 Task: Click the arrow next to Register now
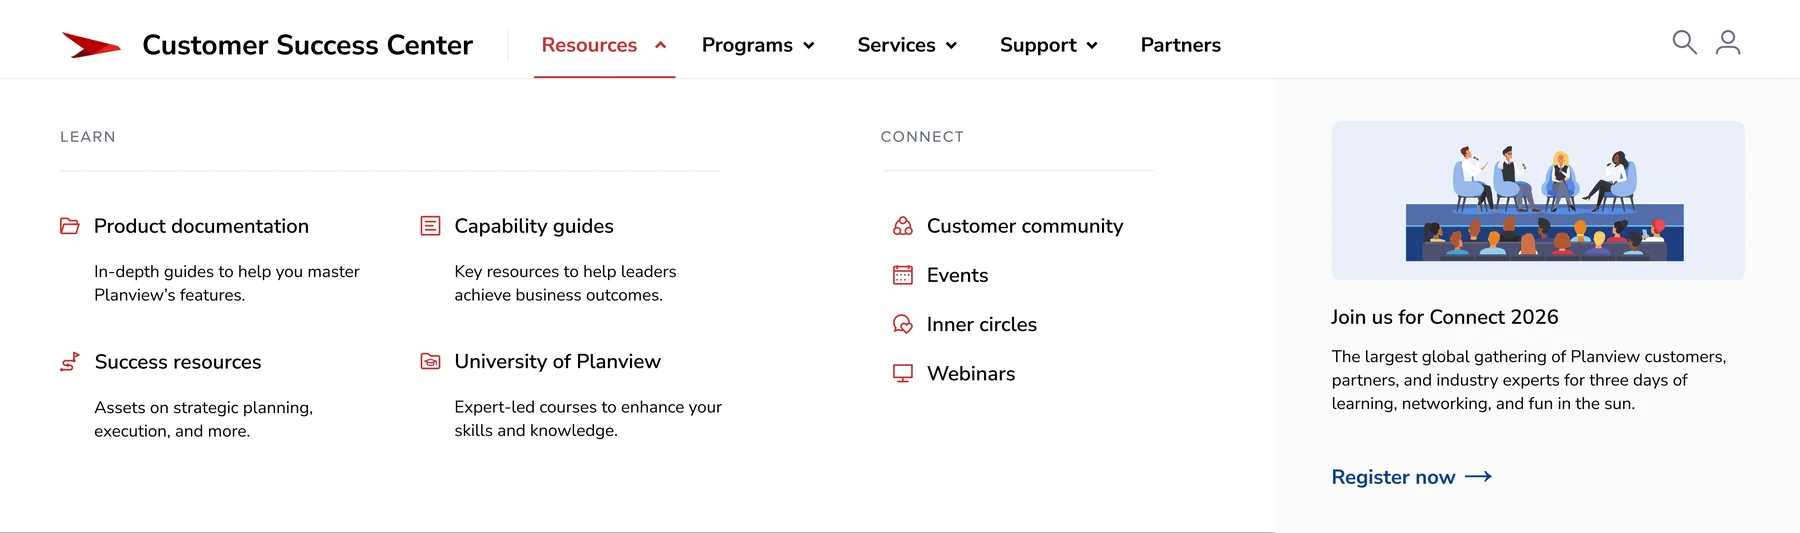(1478, 477)
